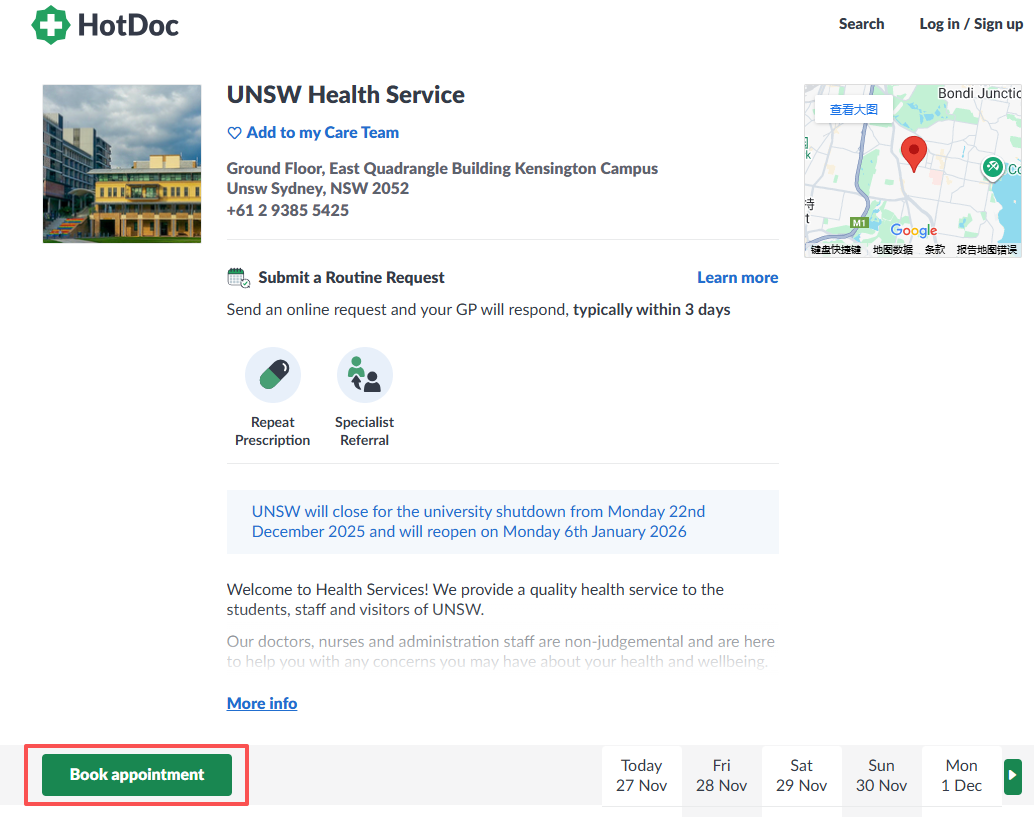Click the green next-dates arrow
This screenshot has height=817, width=1034.
1013,775
